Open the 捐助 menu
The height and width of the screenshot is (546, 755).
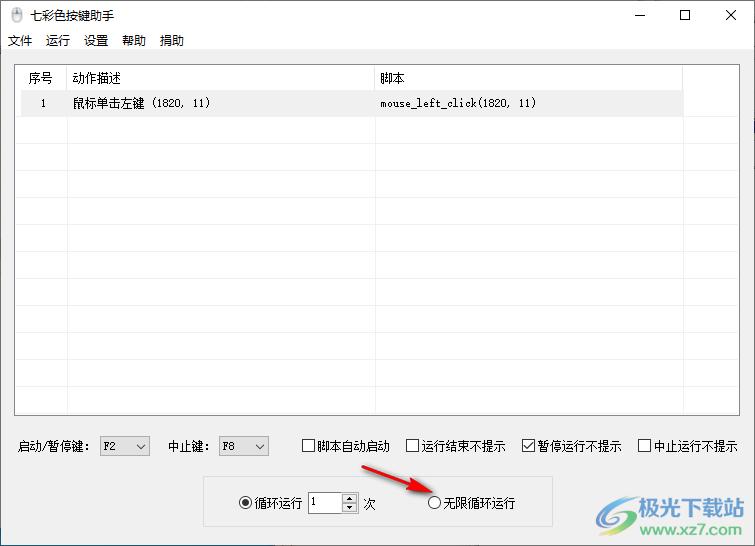[172, 41]
